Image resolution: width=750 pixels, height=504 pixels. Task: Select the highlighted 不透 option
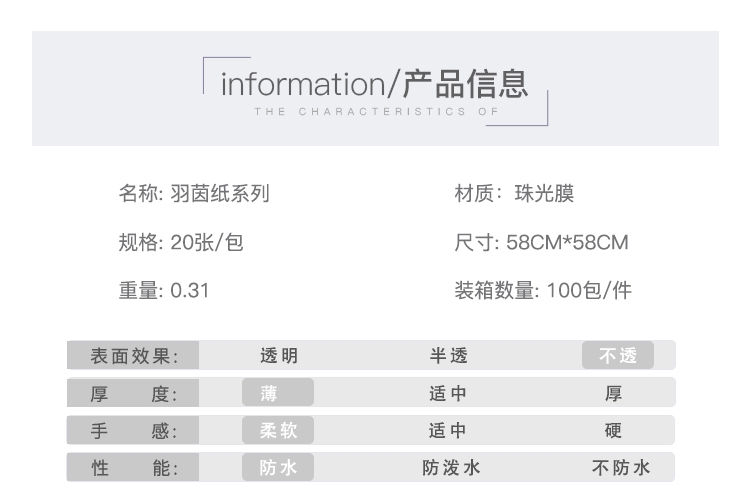click(x=618, y=355)
